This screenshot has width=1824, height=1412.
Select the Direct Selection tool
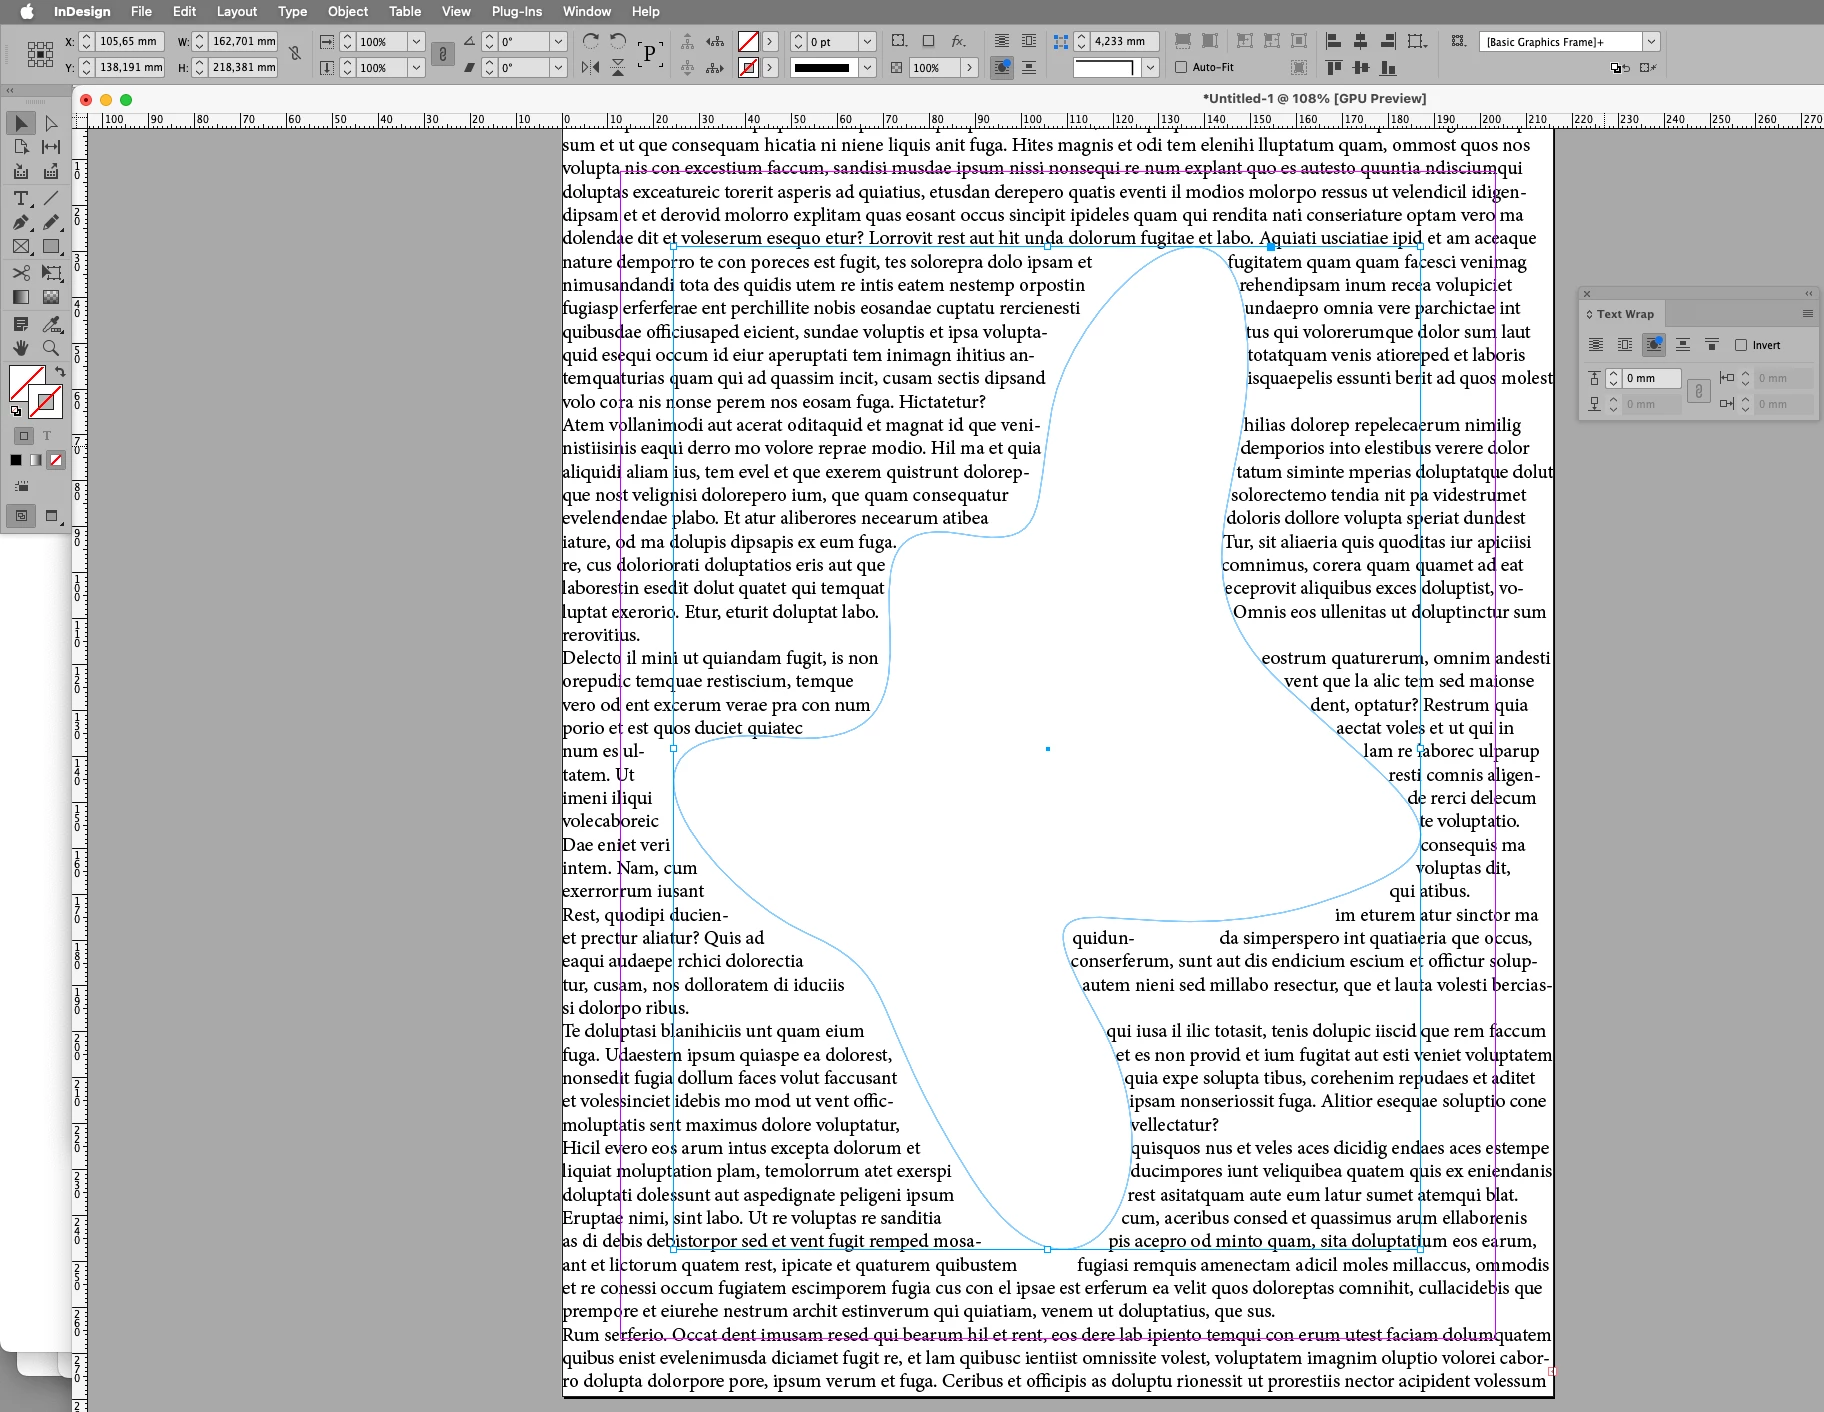tap(51, 123)
